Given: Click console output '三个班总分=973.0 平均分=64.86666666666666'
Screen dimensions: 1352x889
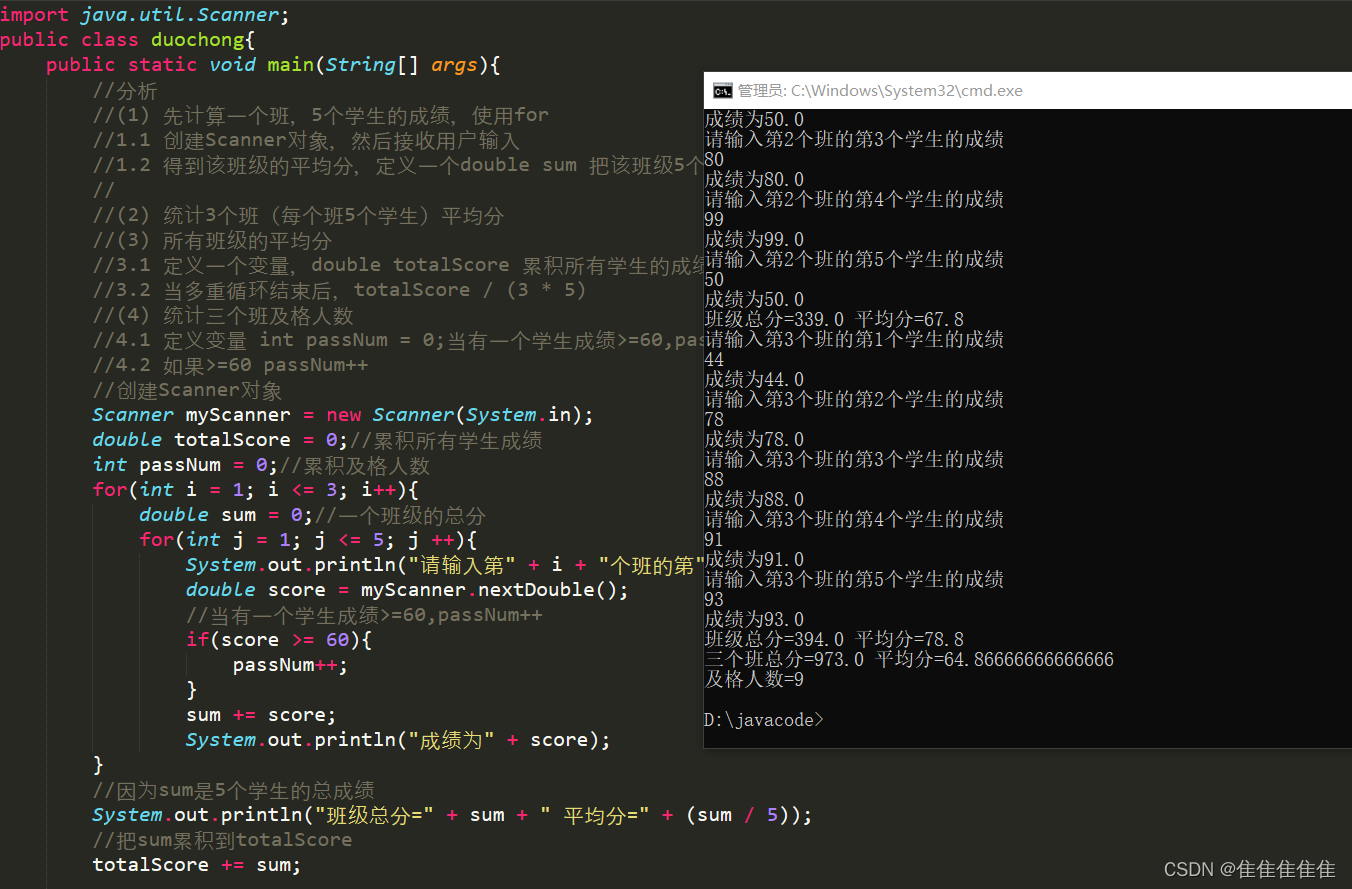Looking at the screenshot, I should [x=909, y=660].
